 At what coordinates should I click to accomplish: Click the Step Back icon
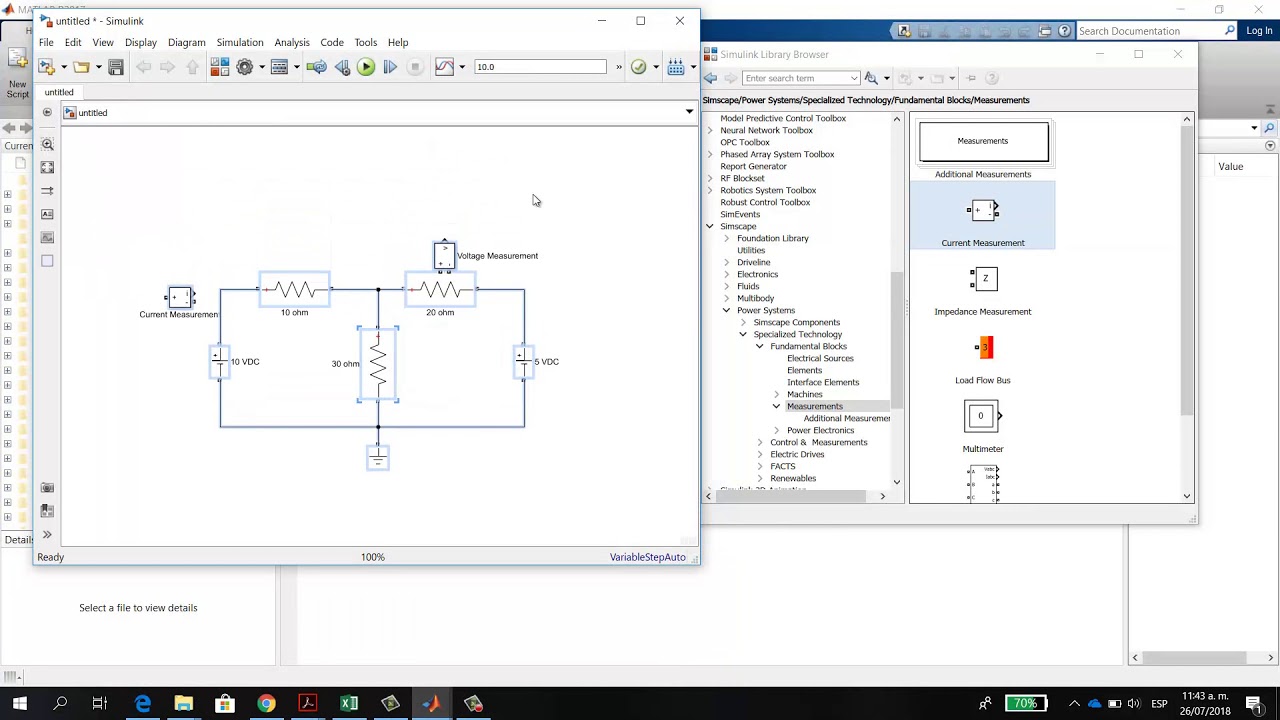(342, 67)
